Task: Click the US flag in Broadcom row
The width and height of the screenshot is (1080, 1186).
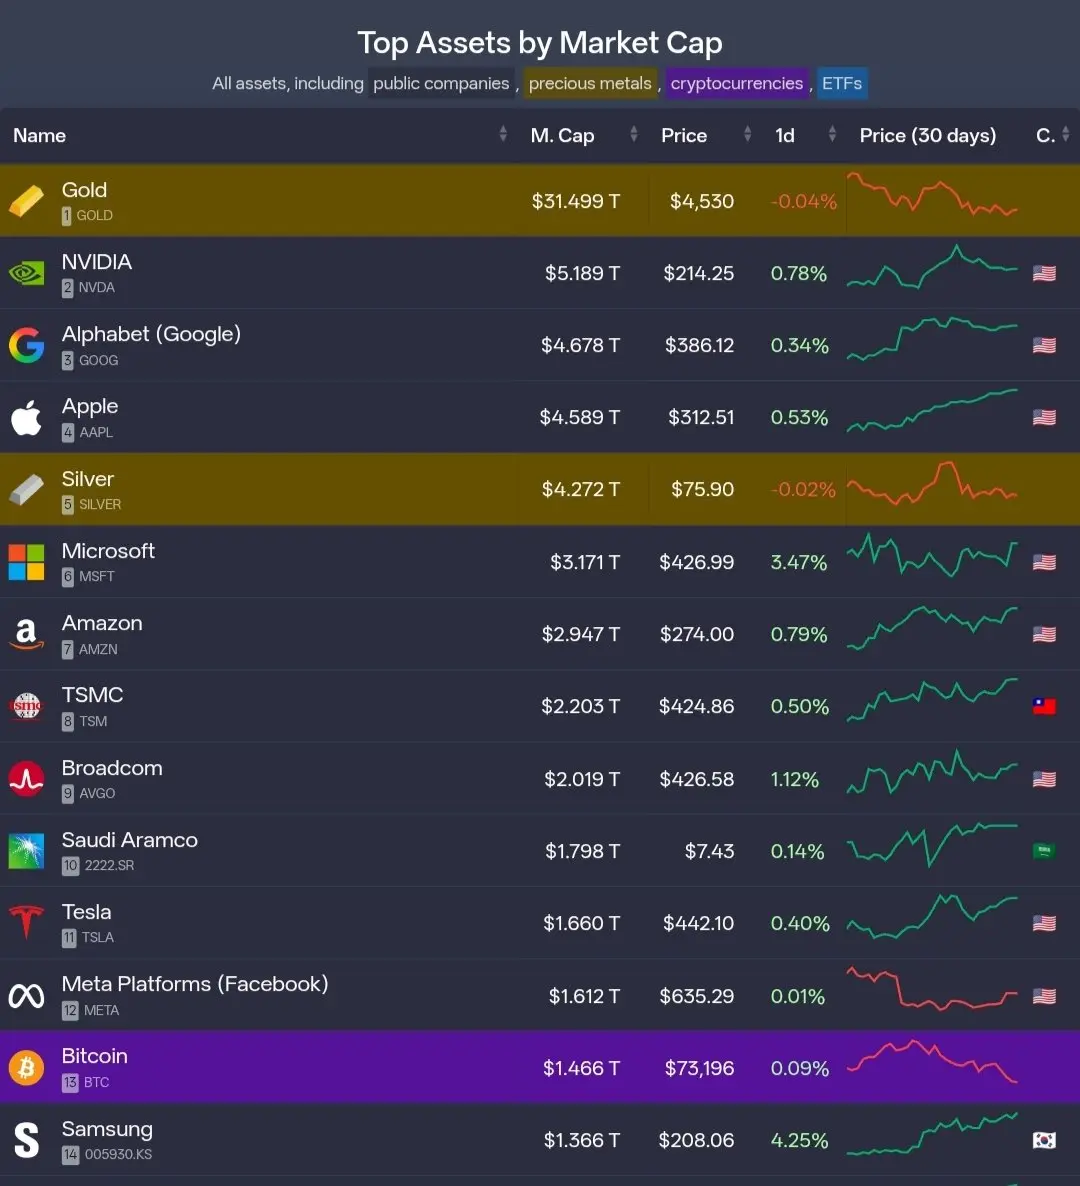Action: coord(1044,779)
